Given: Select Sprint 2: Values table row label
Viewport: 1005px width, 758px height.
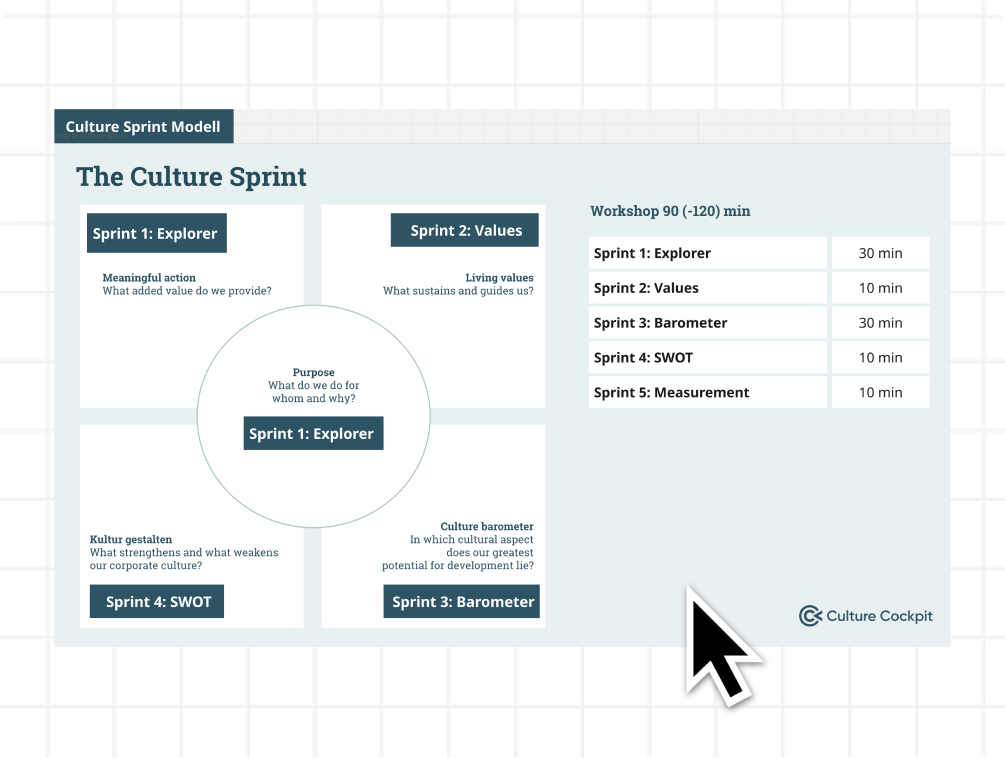Looking at the screenshot, I should tap(646, 288).
